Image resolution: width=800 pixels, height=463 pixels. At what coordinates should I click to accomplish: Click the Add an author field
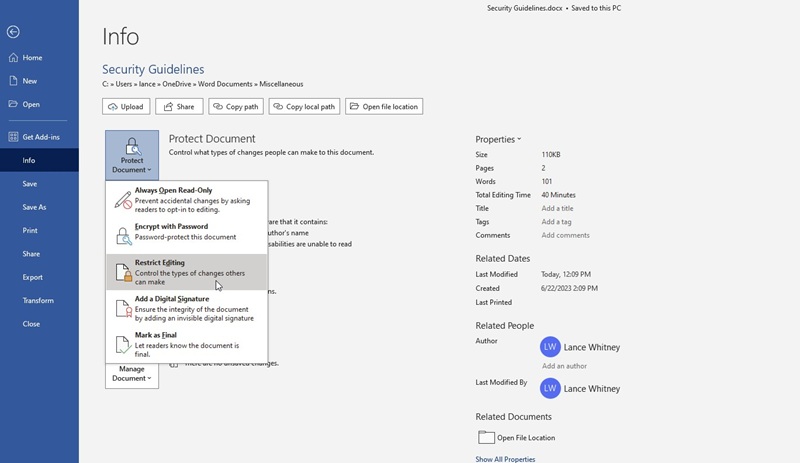coord(565,366)
